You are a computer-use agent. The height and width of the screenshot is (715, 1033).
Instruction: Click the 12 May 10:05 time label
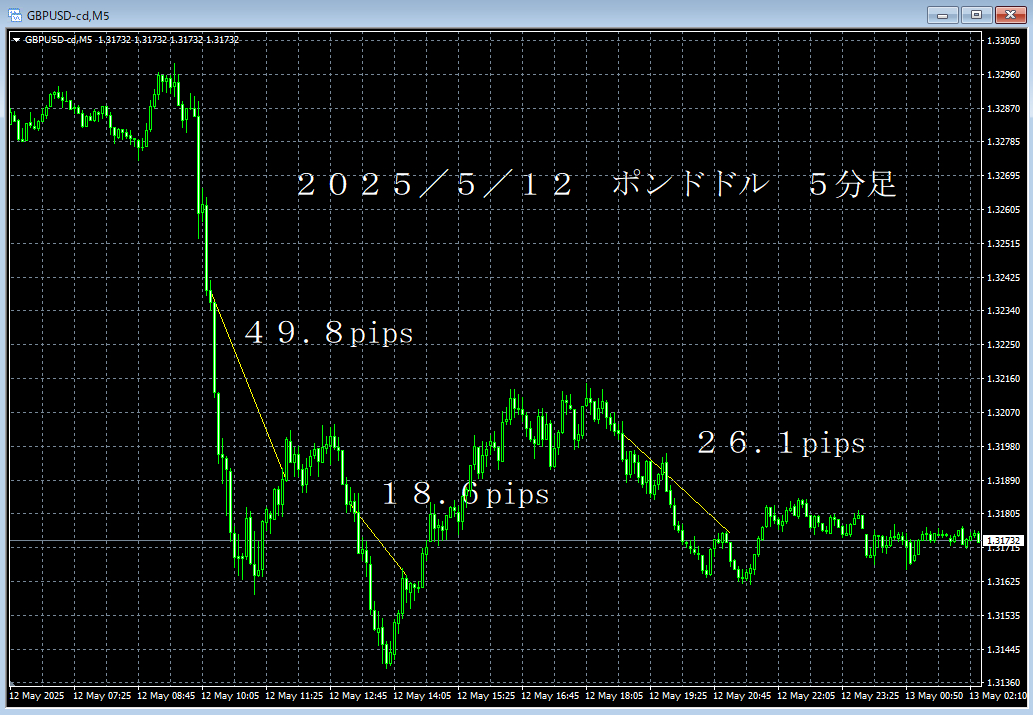tap(230, 696)
